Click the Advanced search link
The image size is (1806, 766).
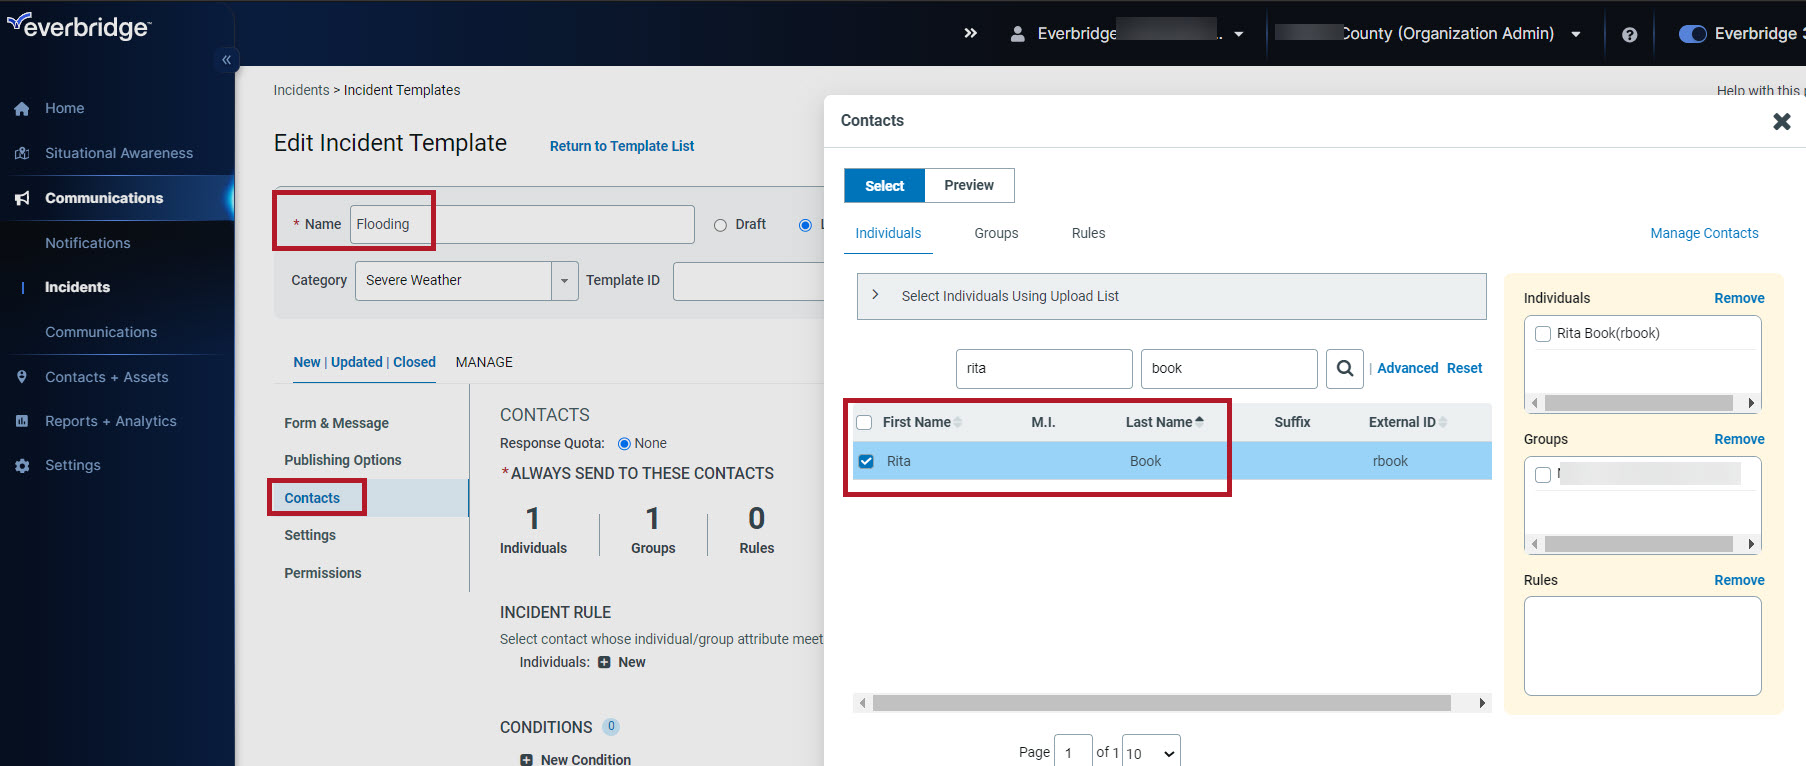pyautogui.click(x=1407, y=368)
